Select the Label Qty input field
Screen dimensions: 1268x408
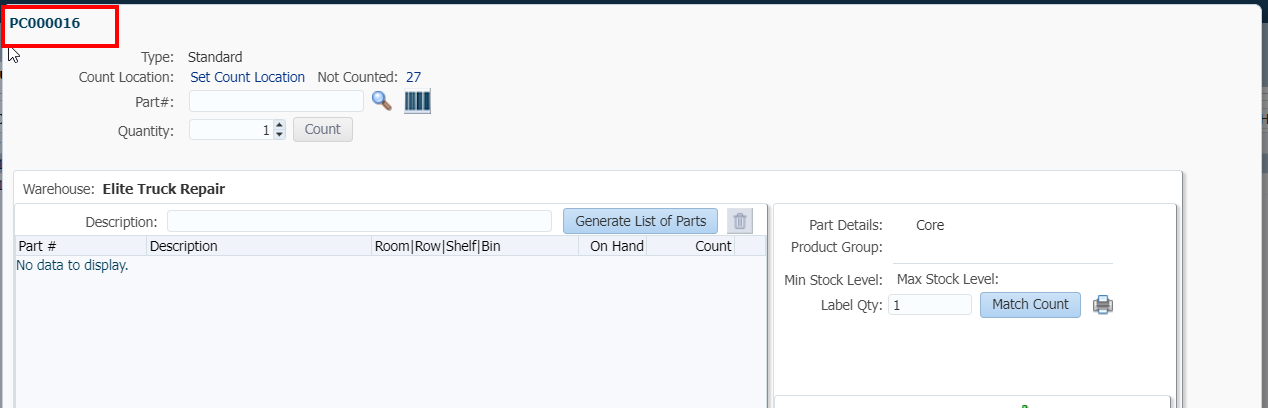[929, 305]
